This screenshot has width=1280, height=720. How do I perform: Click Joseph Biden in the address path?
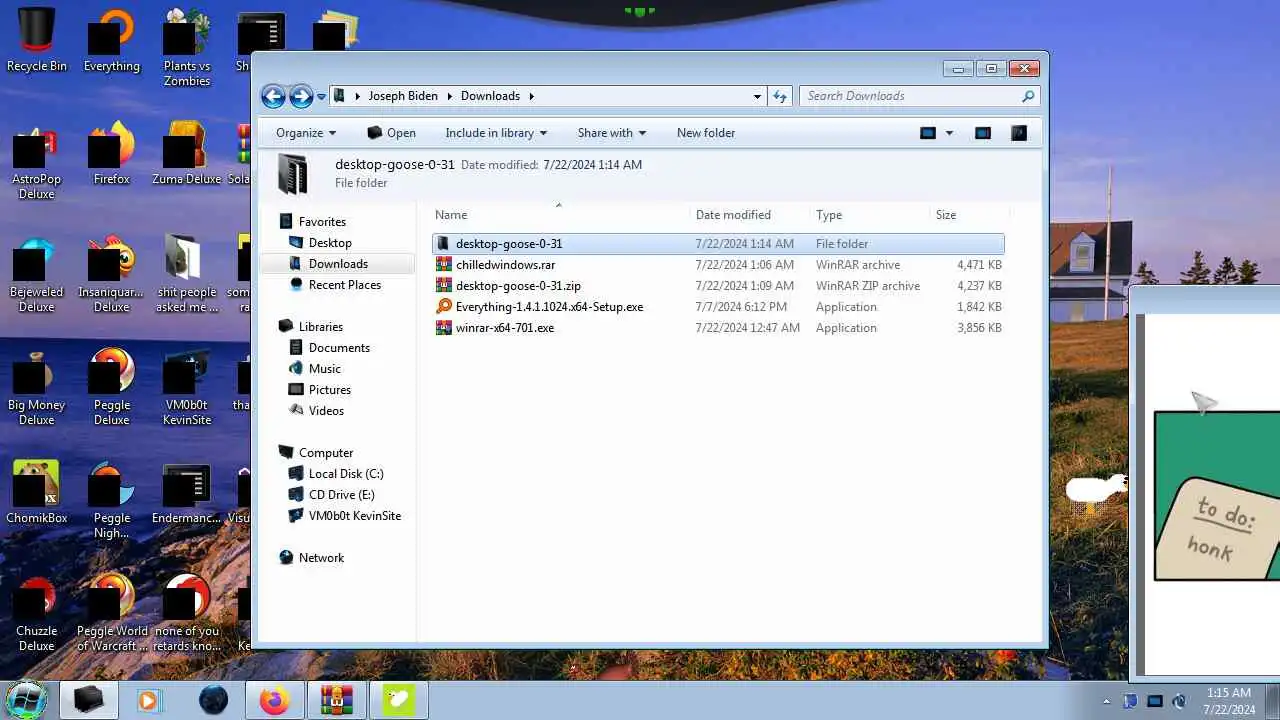(x=403, y=96)
